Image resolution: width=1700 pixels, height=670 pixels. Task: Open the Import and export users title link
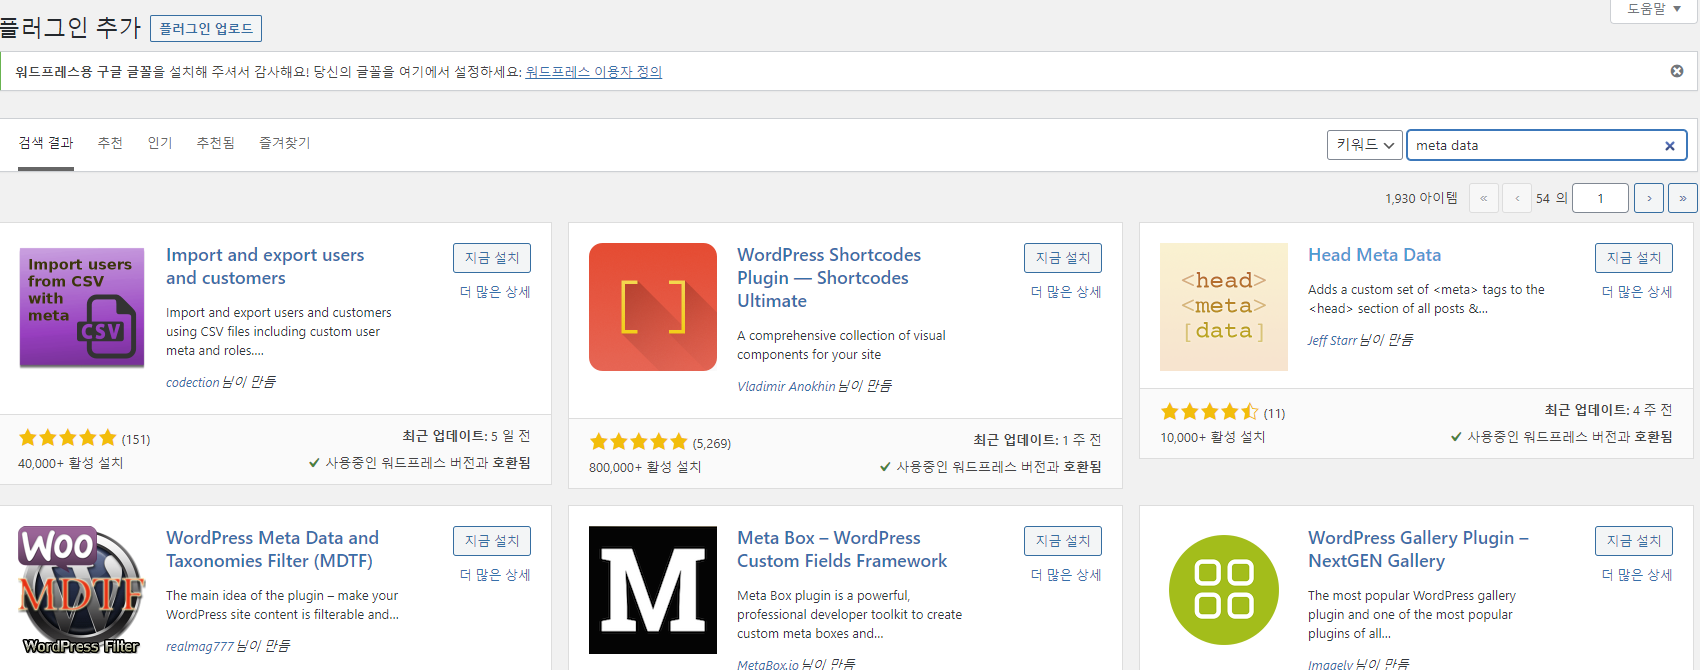click(265, 267)
